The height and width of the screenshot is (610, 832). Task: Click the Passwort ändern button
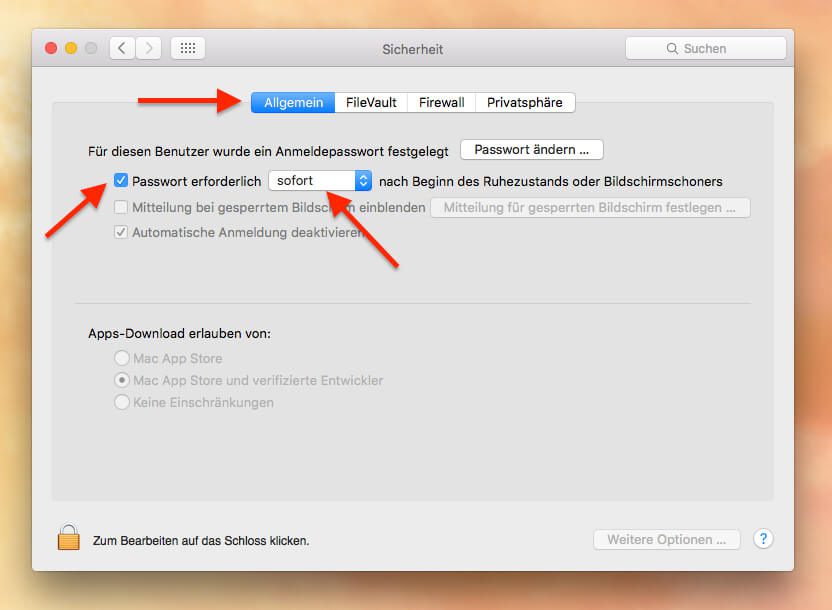(531, 150)
